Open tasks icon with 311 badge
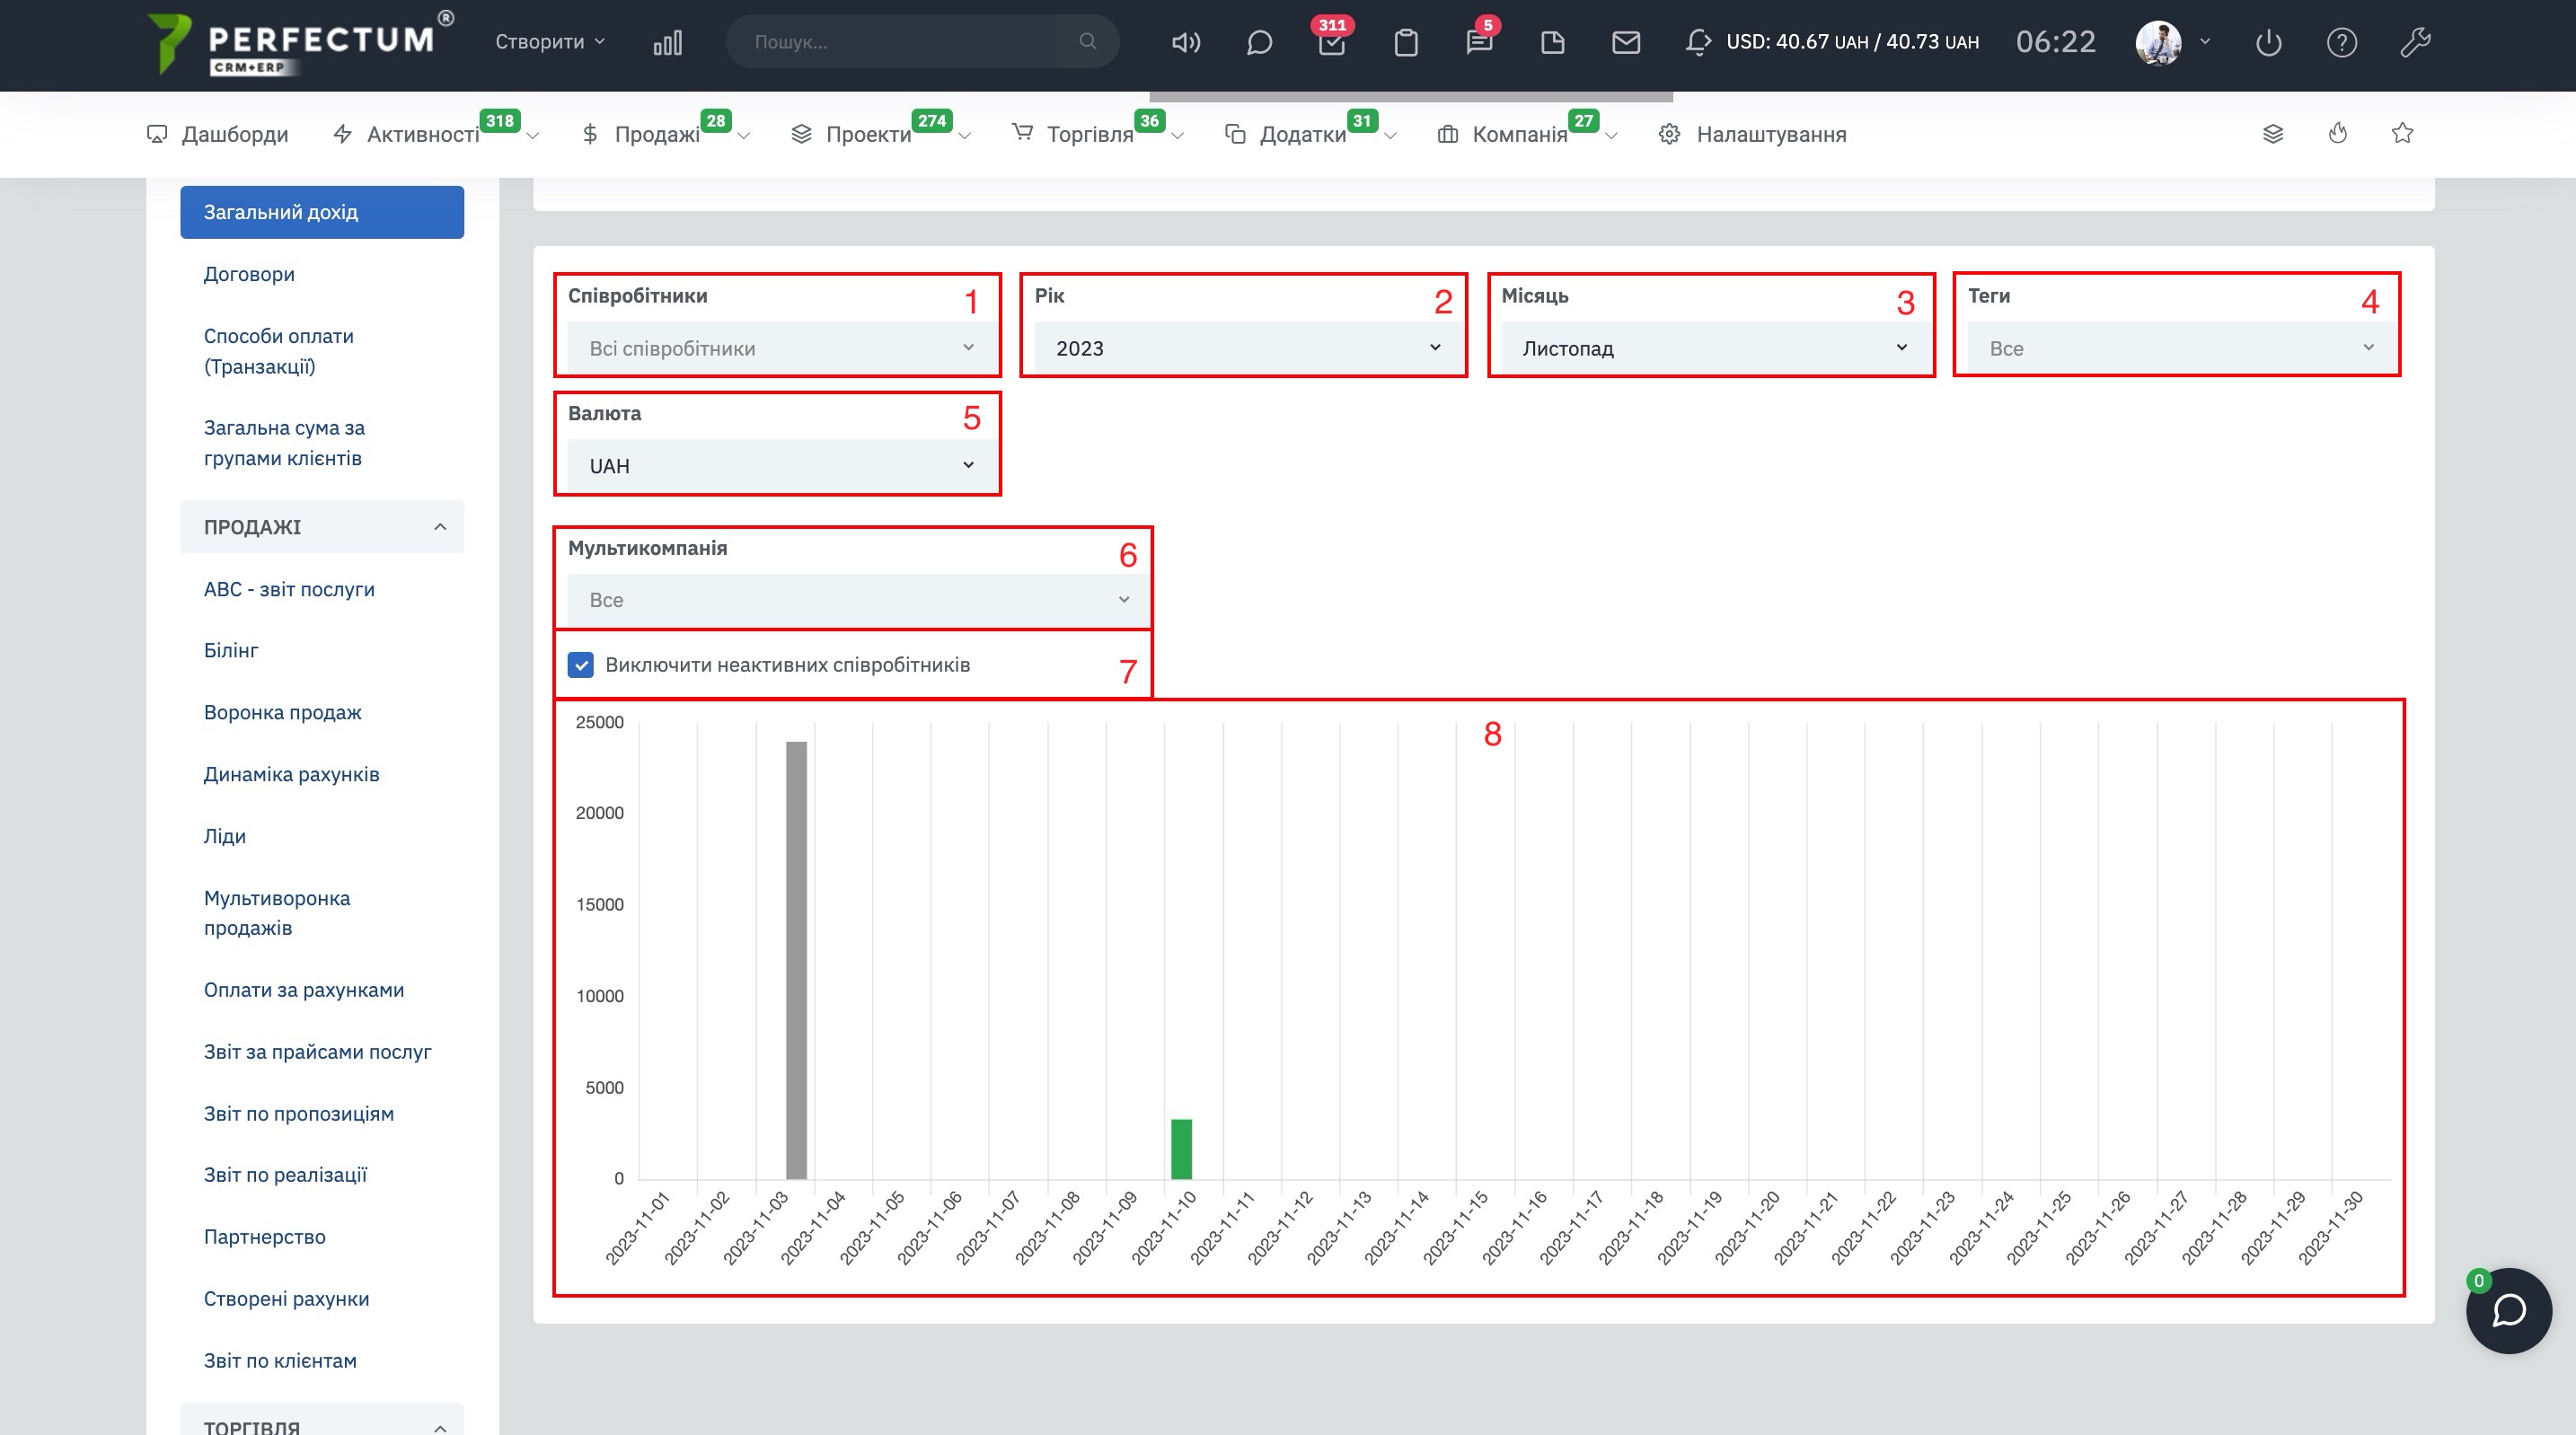 1331,43
